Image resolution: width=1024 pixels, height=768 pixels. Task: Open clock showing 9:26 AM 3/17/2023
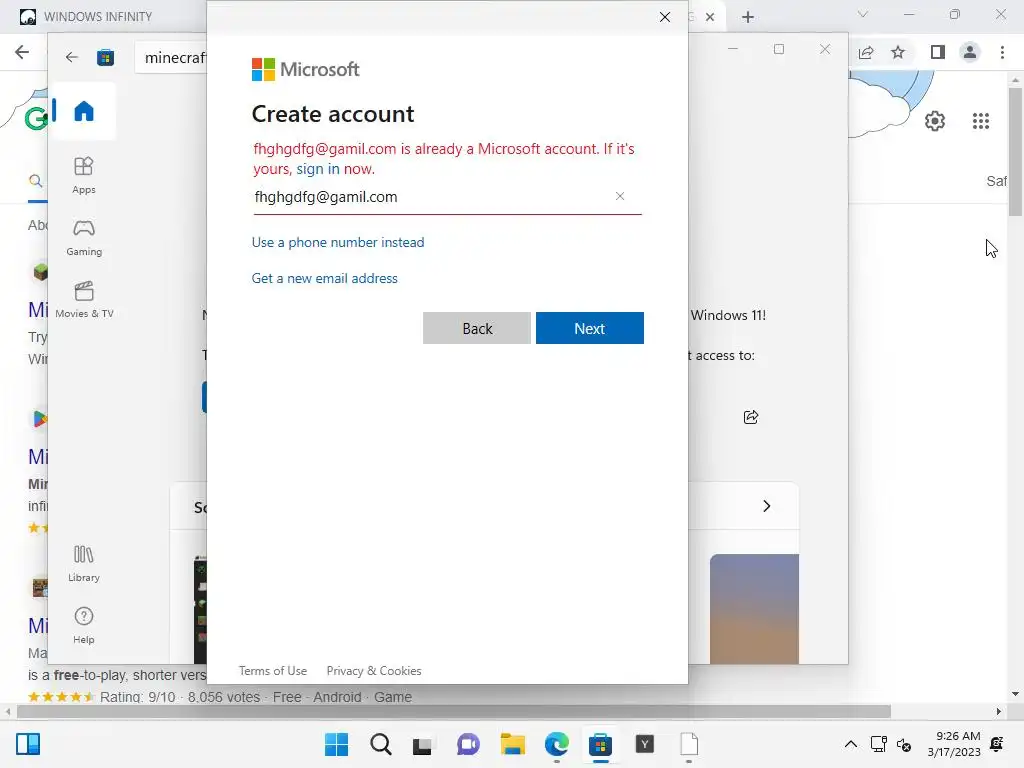(954, 744)
